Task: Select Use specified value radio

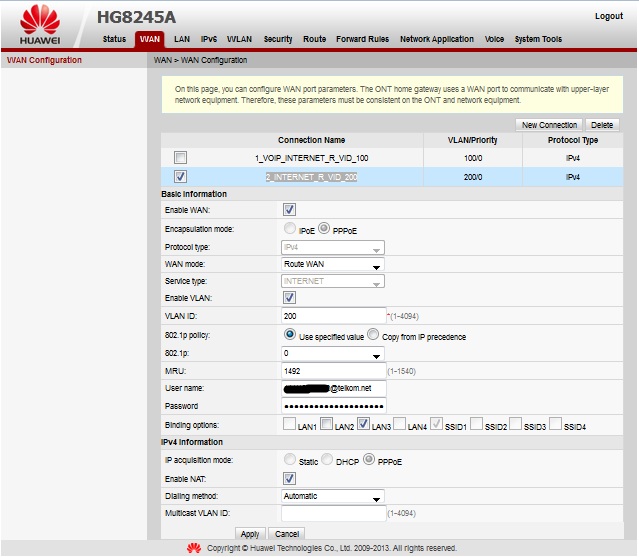Action: (x=290, y=335)
